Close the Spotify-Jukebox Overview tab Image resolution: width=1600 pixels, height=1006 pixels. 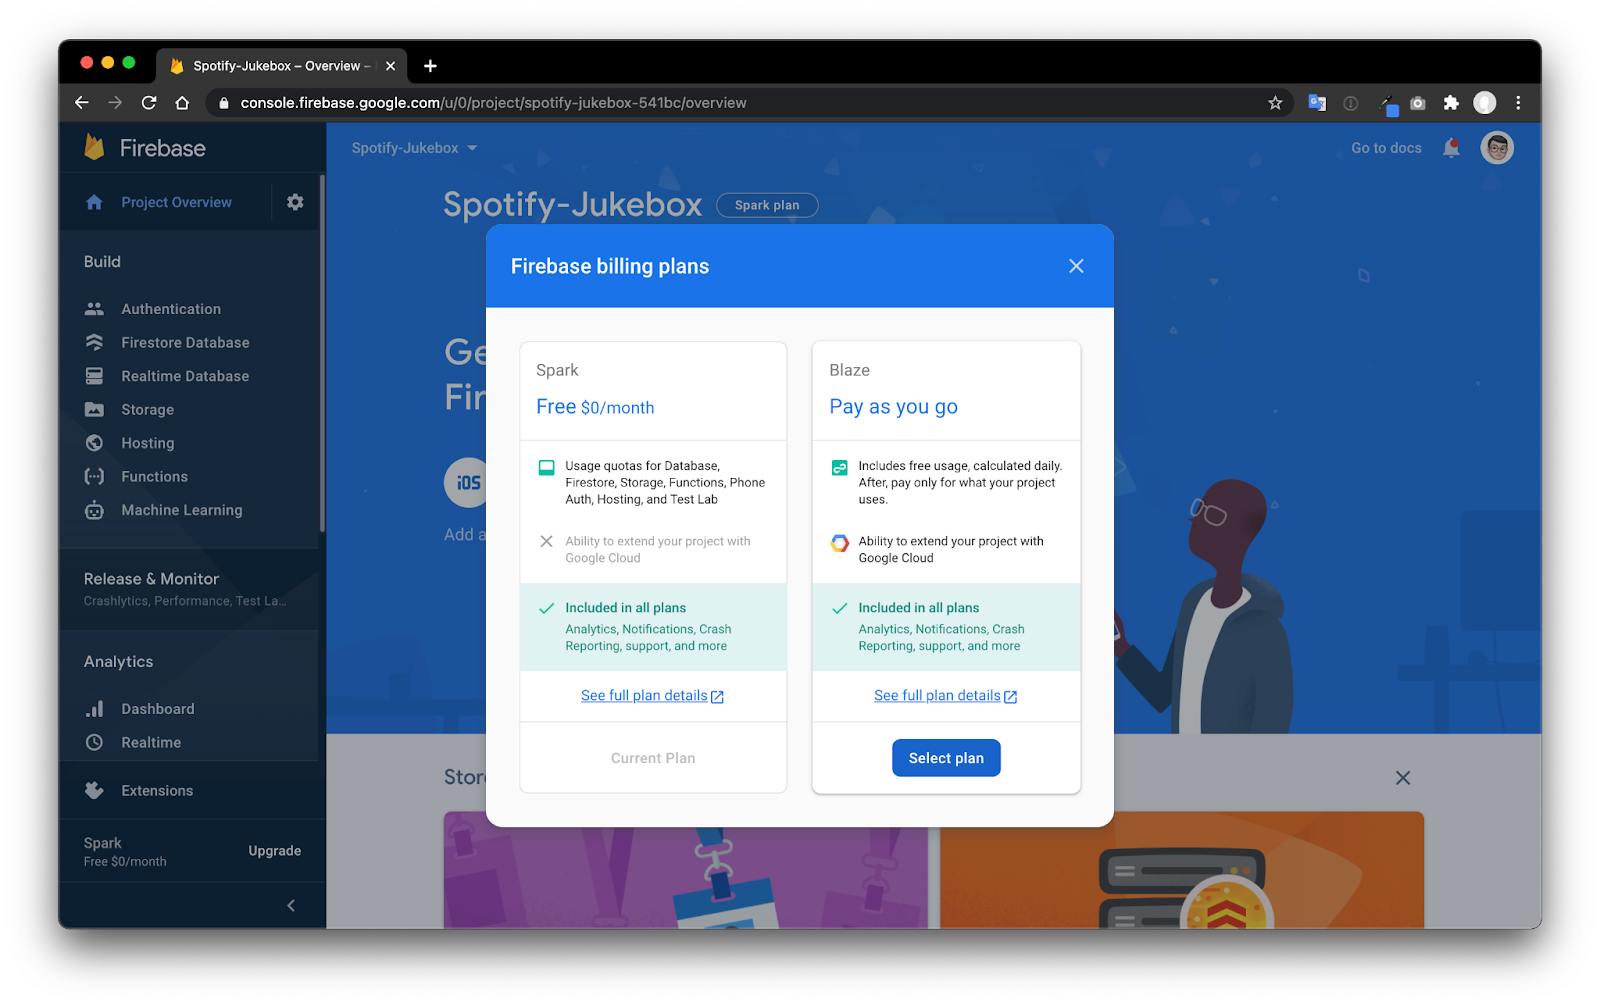(x=390, y=66)
